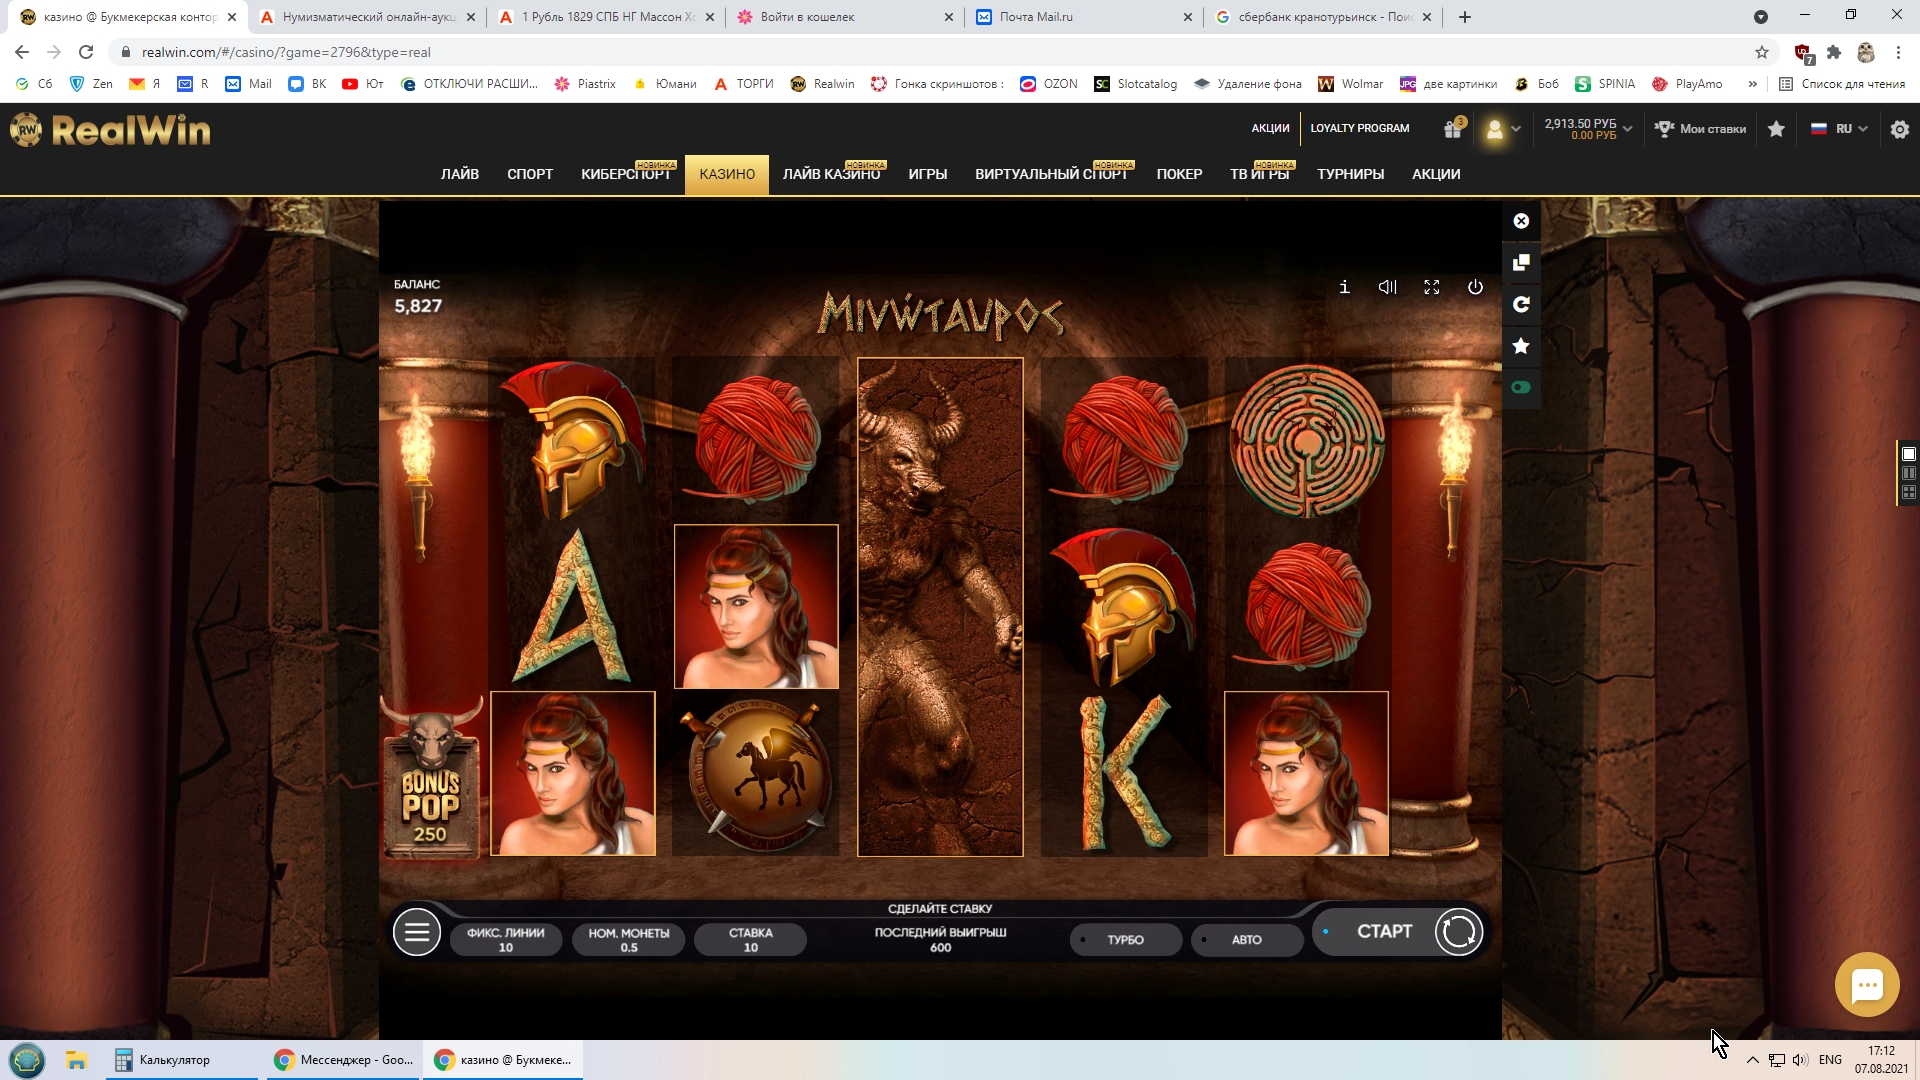The height and width of the screenshot is (1080, 1920).
Task: Open LOYALTY PROGRAM link
Action: click(x=1360, y=128)
